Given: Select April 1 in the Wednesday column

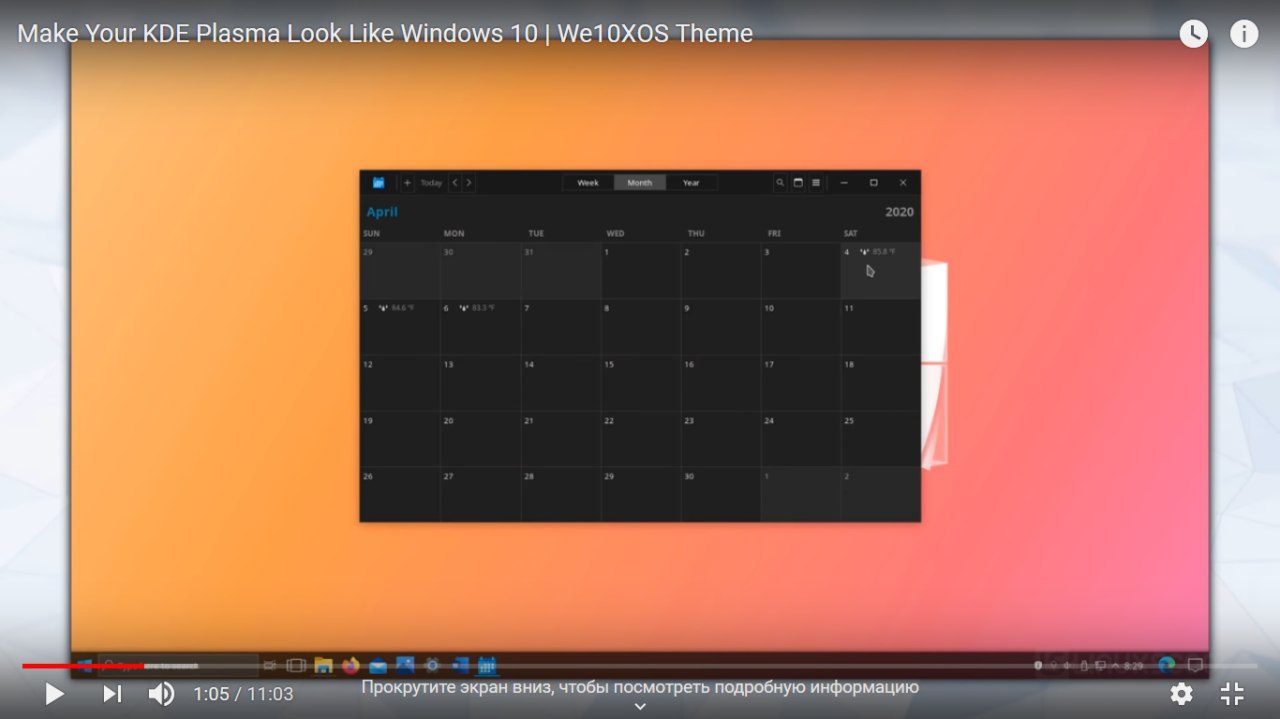Looking at the screenshot, I should click(x=641, y=270).
